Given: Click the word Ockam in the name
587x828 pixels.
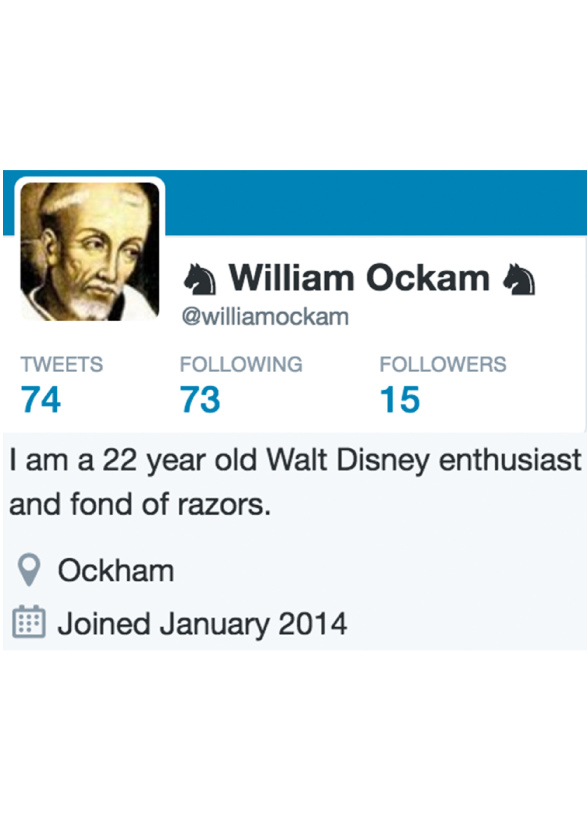Looking at the screenshot, I should coord(428,278).
